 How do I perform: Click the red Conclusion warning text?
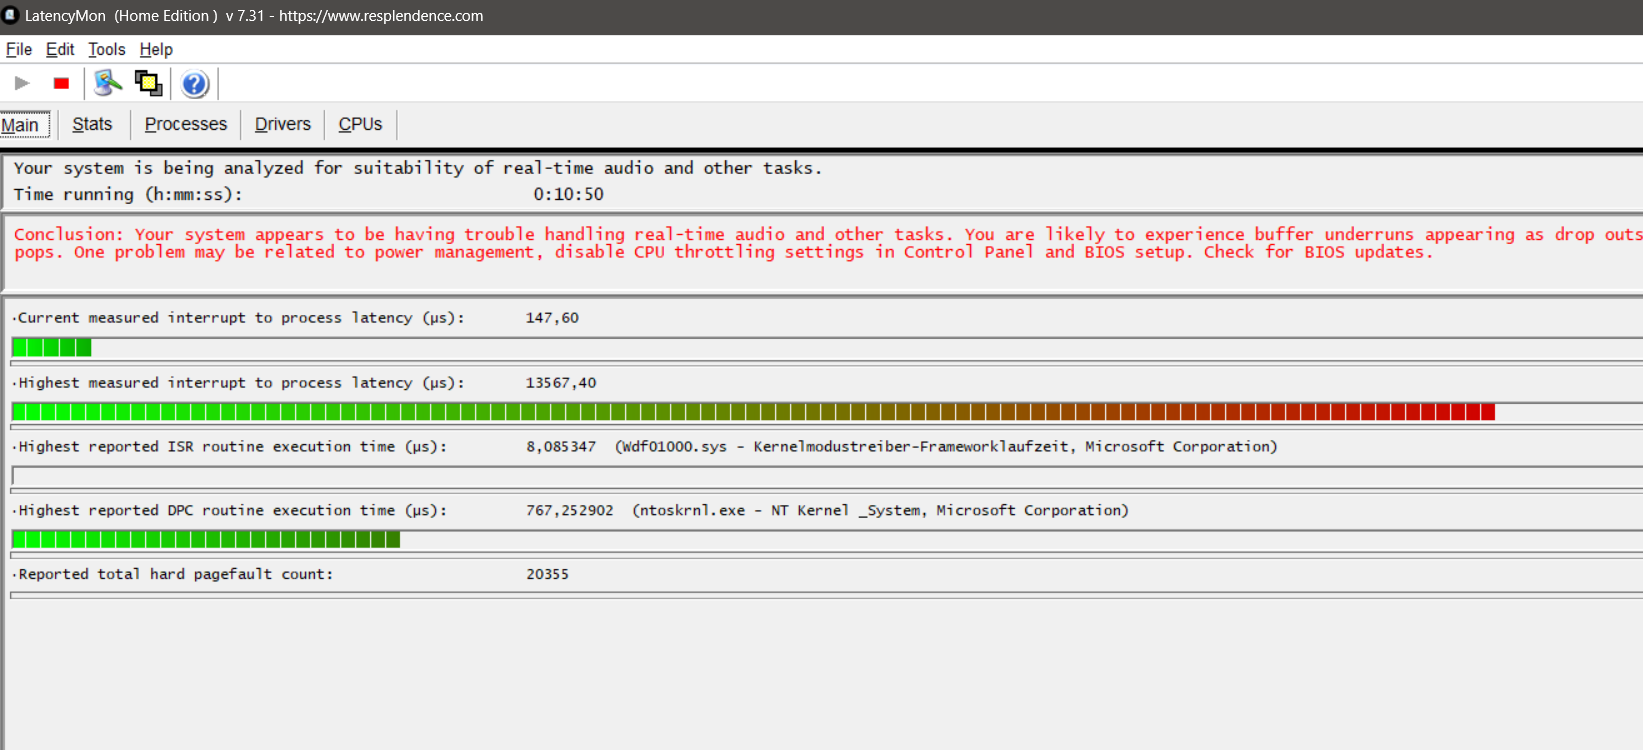[827, 243]
